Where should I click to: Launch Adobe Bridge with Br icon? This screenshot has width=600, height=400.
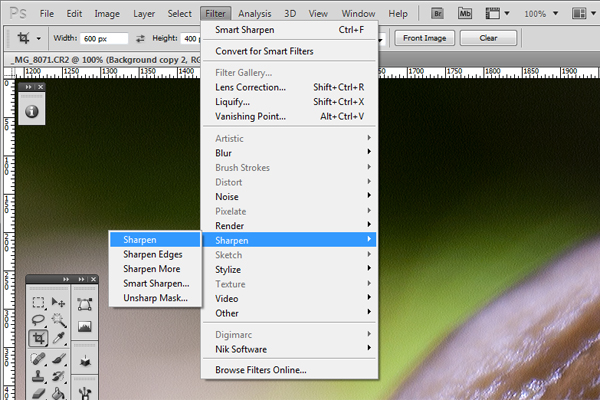point(437,14)
